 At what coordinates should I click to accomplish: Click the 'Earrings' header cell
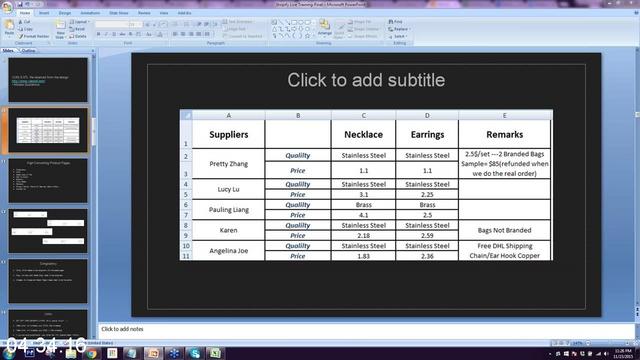coord(427,134)
